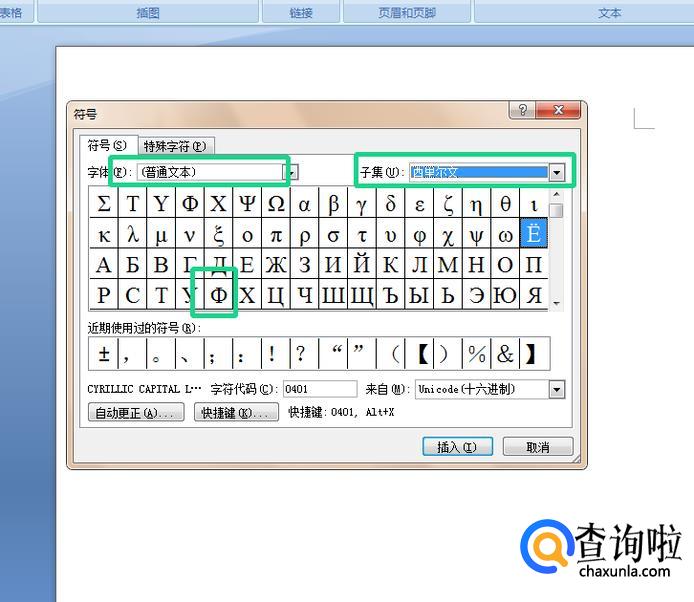Viewport: 694px width, 602px height.
Task: Click the symbol grid scrollbar thumb
Action: click(557, 210)
